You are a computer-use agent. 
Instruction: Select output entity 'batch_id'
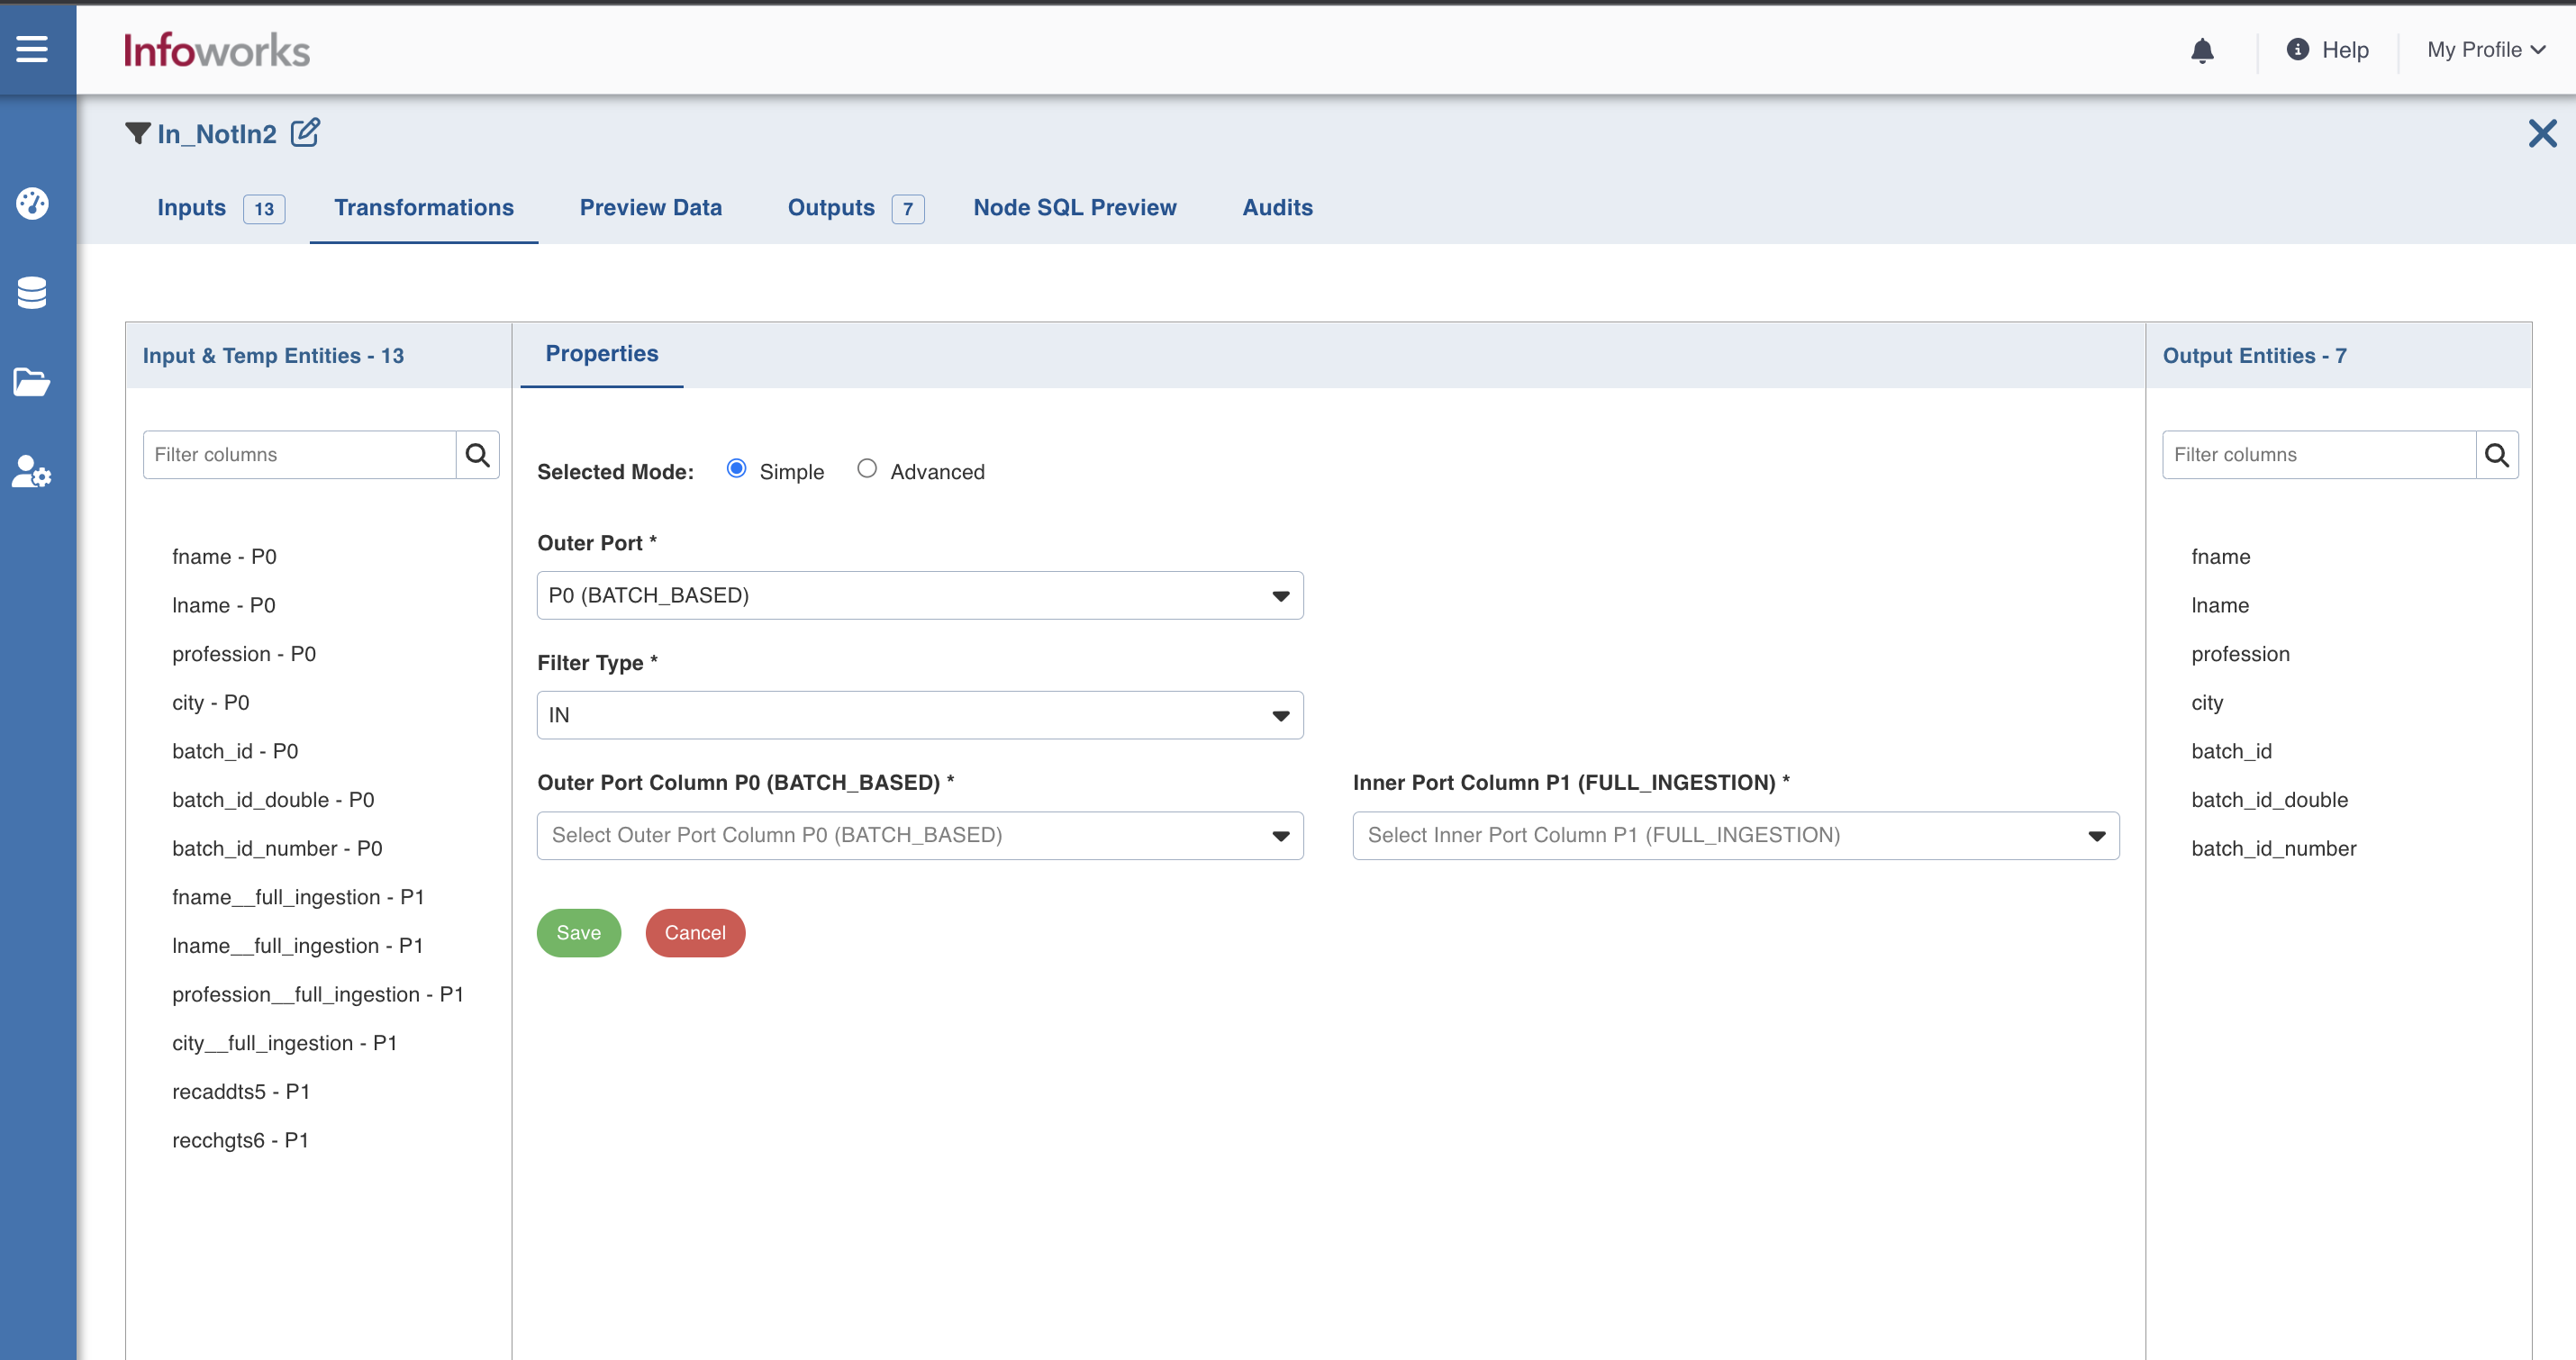click(2231, 752)
